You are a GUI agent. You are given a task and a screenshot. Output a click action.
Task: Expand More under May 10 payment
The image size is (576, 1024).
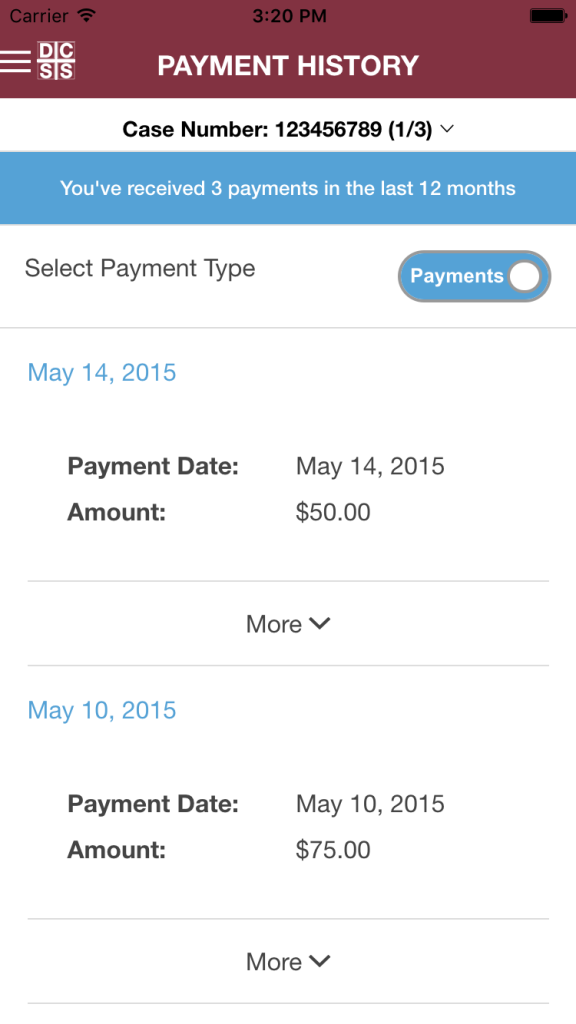288,961
